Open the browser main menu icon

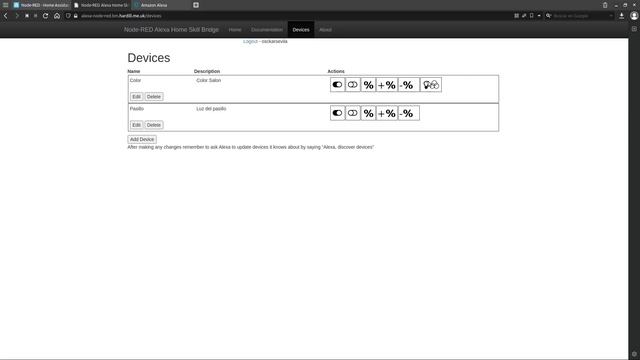coord(5,5)
